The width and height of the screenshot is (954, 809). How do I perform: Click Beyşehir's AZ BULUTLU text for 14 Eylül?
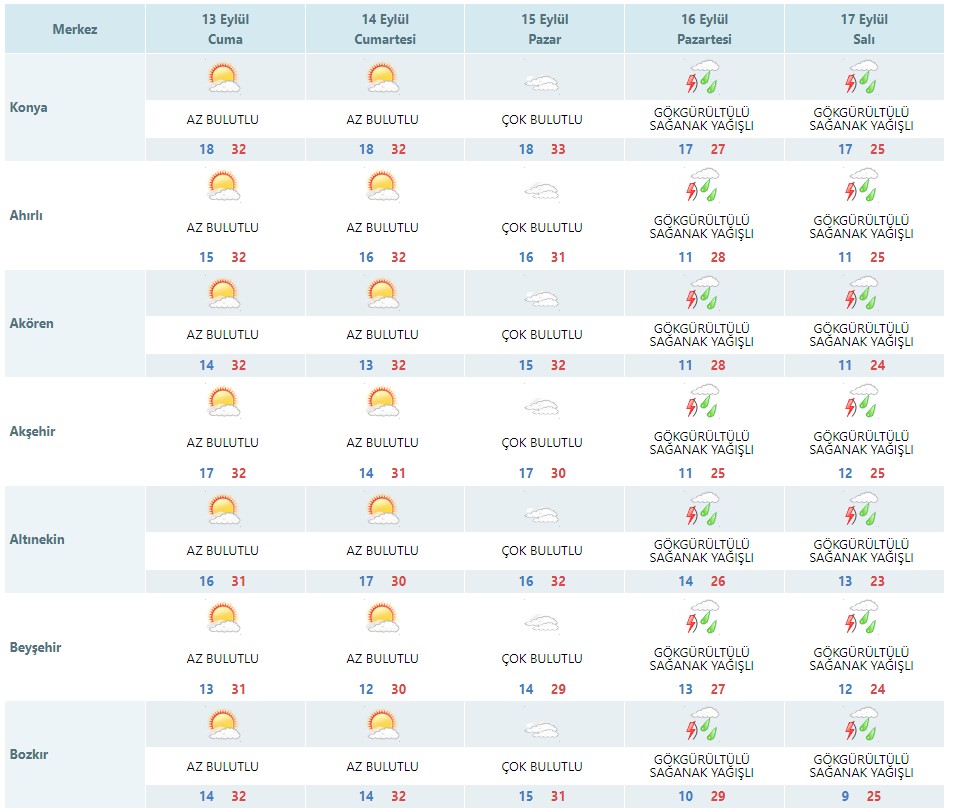382,659
